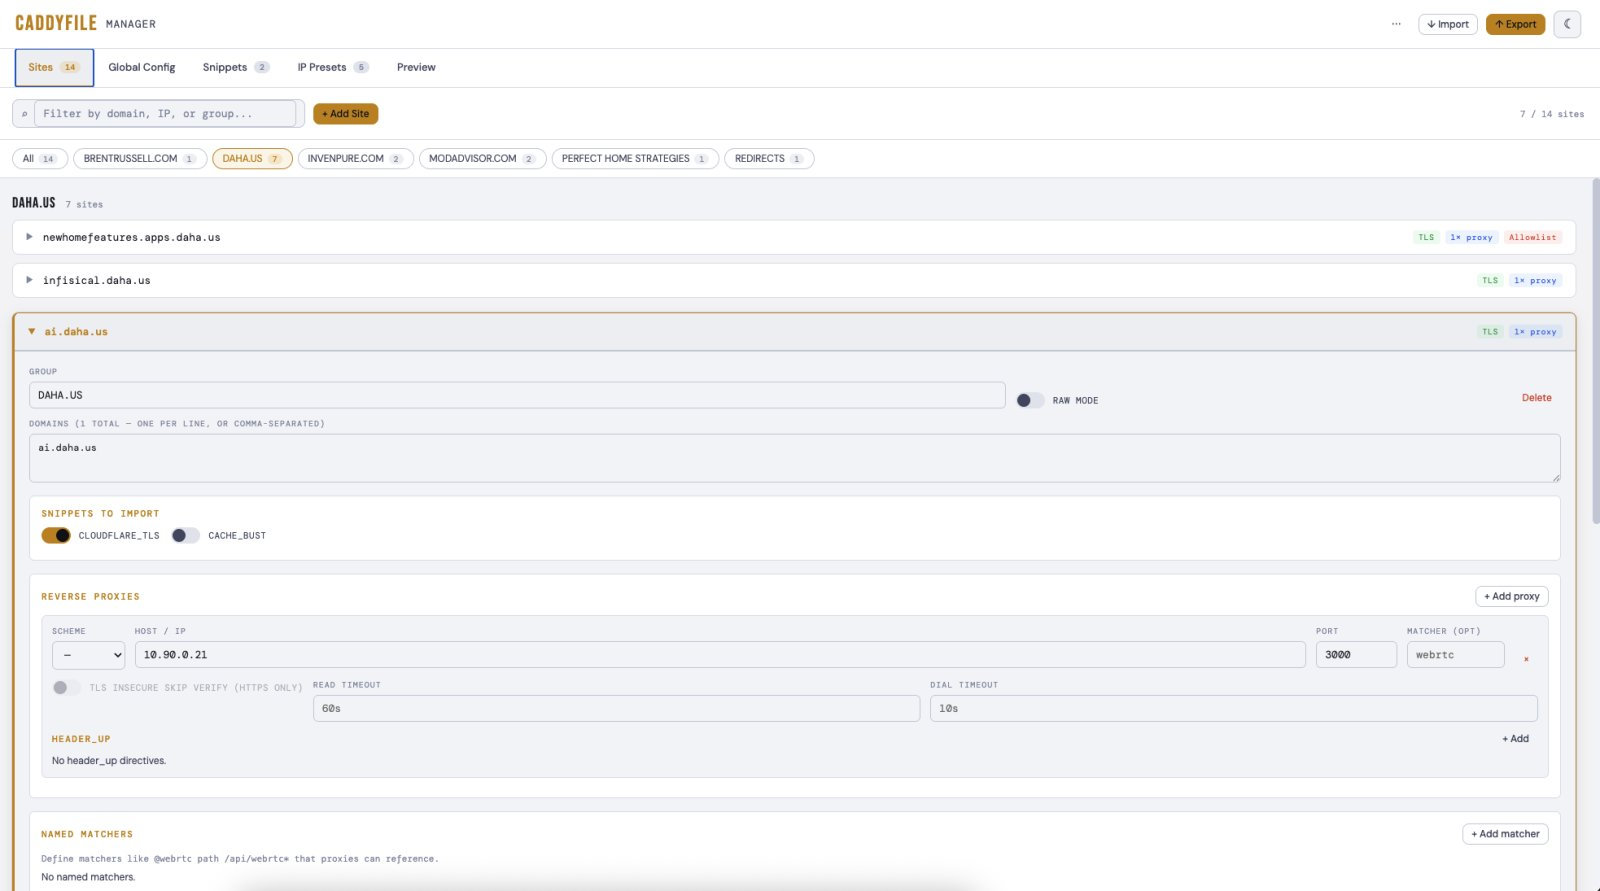The width and height of the screenshot is (1600, 891).
Task: Select the DAHA.US group chip
Action: pos(252,159)
